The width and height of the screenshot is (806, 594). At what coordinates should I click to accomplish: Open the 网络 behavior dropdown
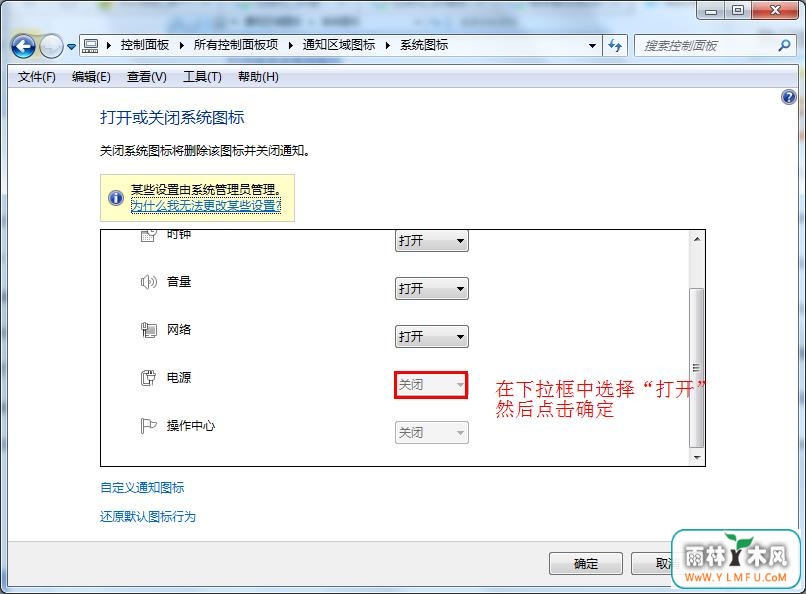click(x=431, y=337)
